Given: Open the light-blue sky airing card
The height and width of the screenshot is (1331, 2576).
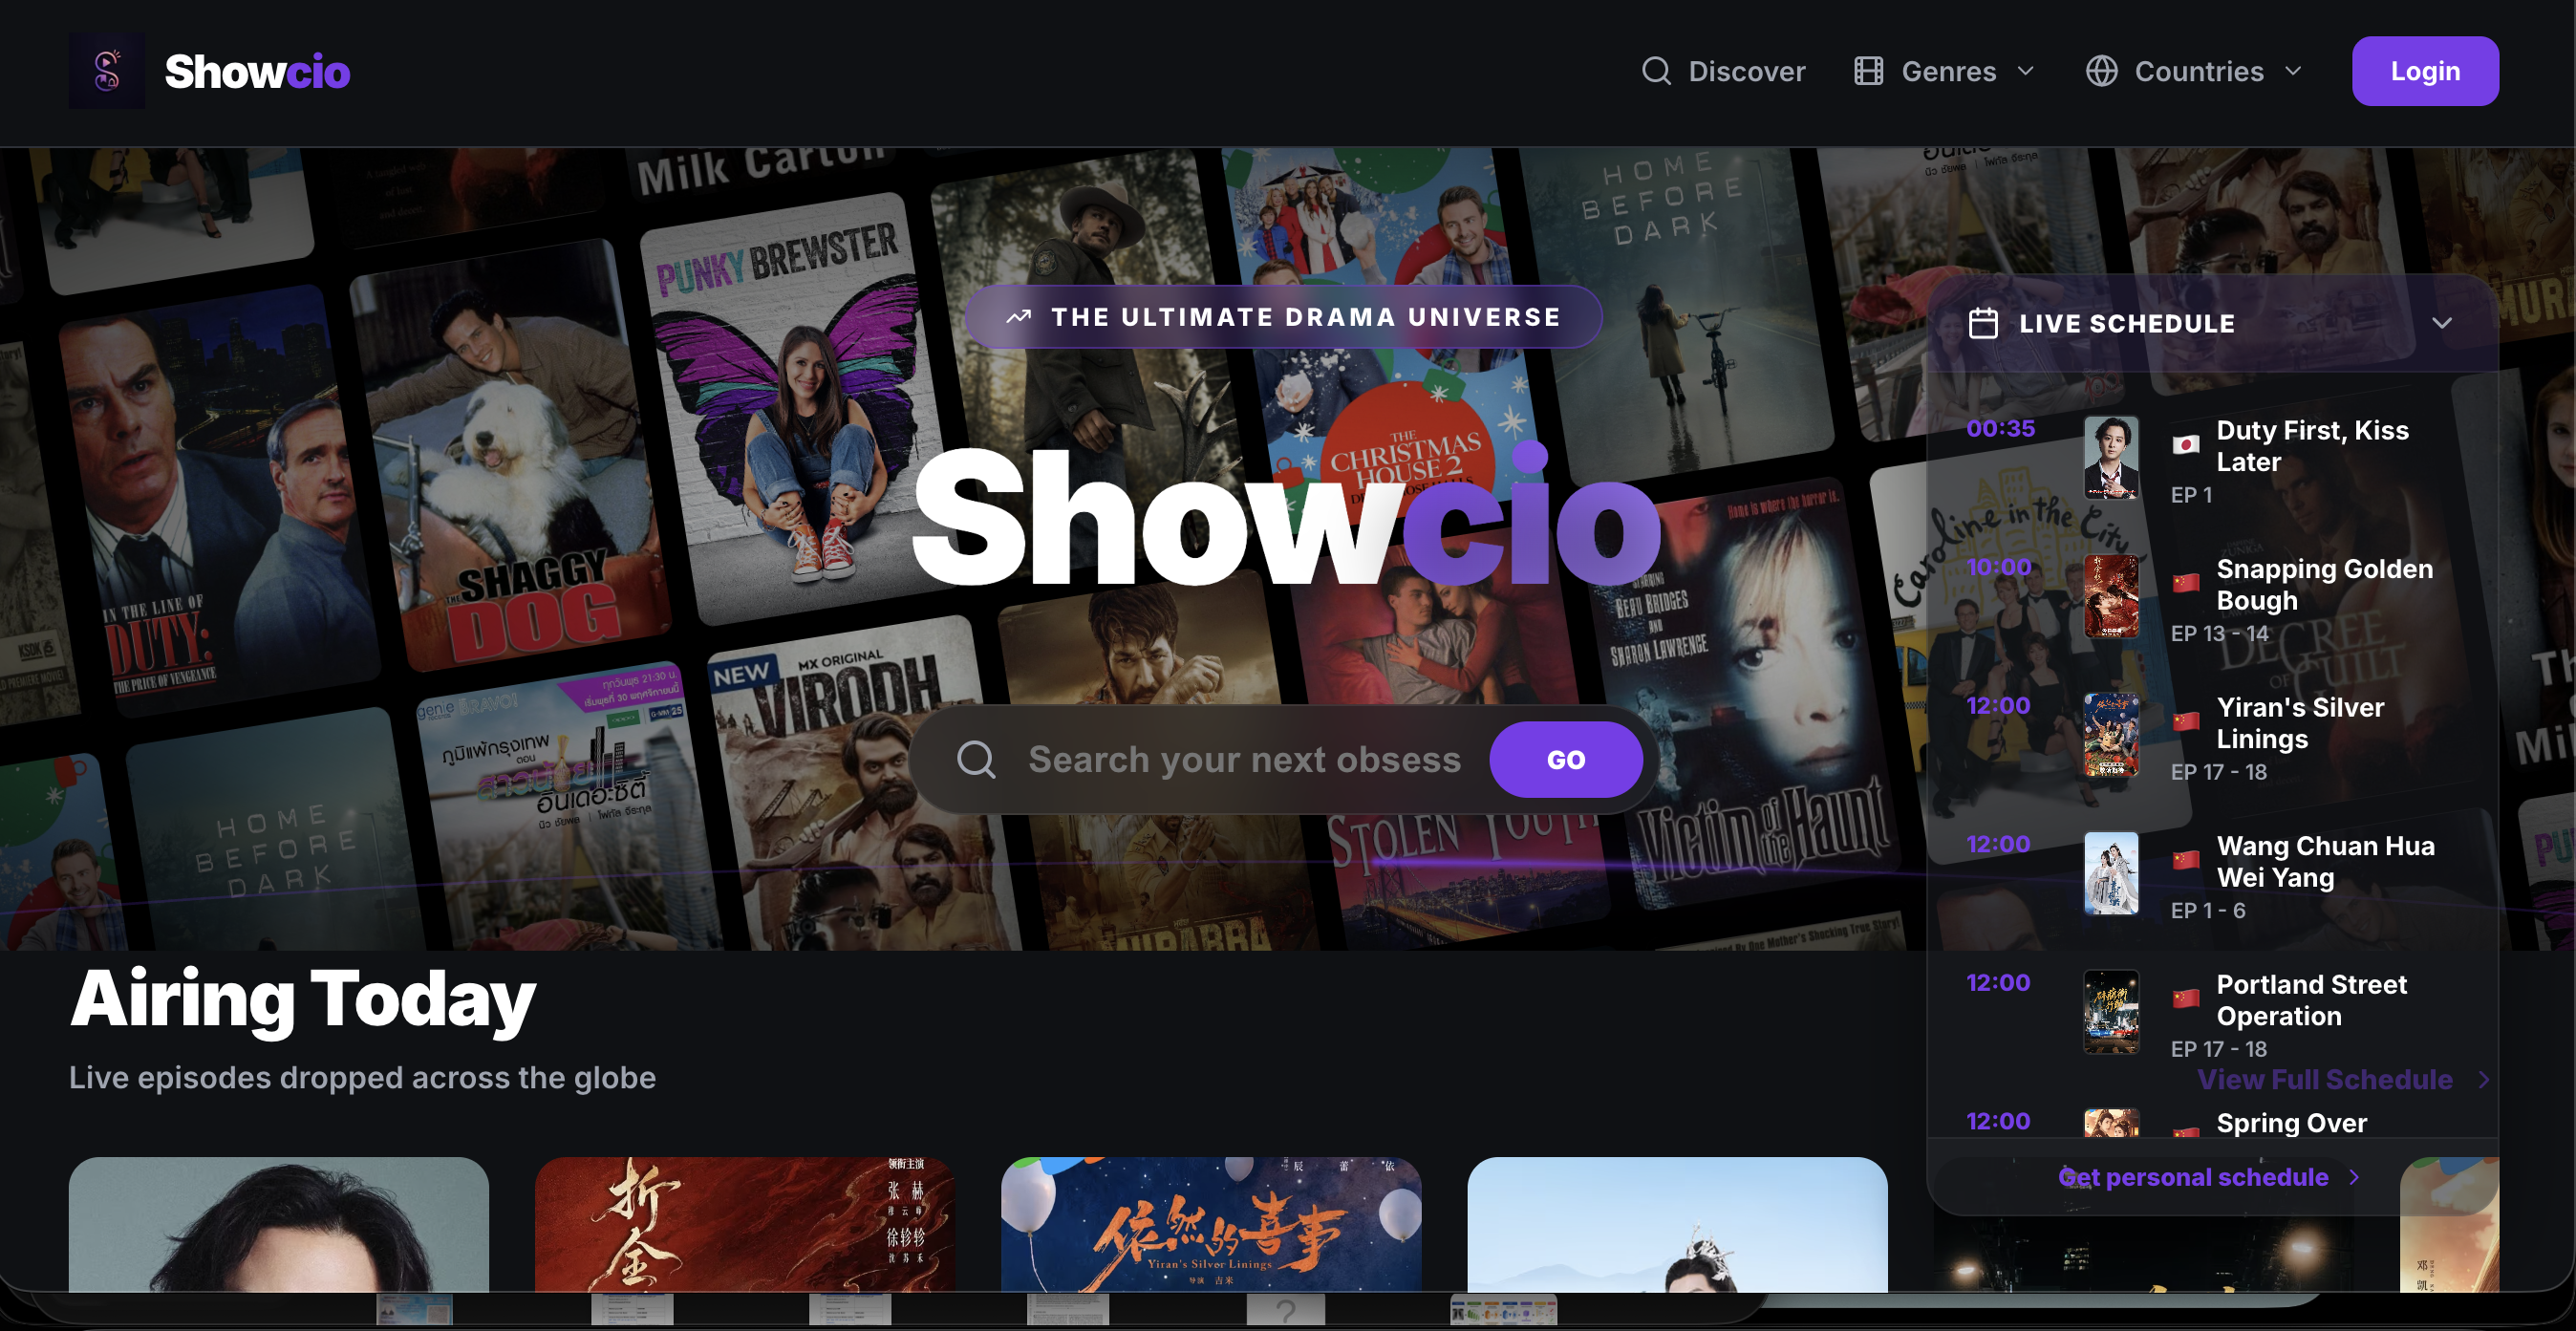Looking at the screenshot, I should coord(1677,1225).
